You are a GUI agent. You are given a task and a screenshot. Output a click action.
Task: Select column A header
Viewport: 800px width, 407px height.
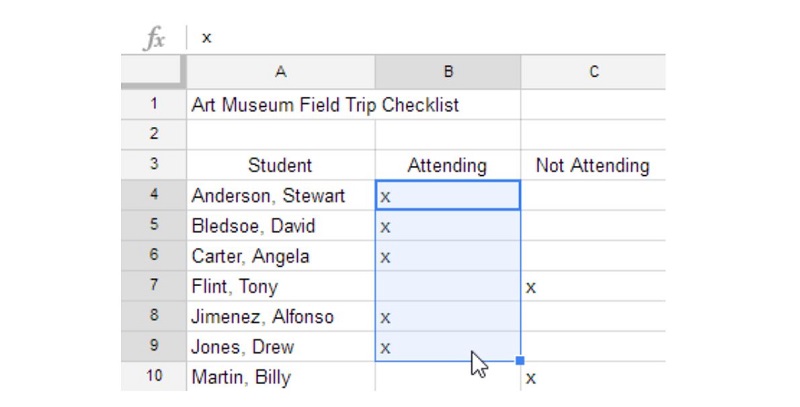pos(281,72)
